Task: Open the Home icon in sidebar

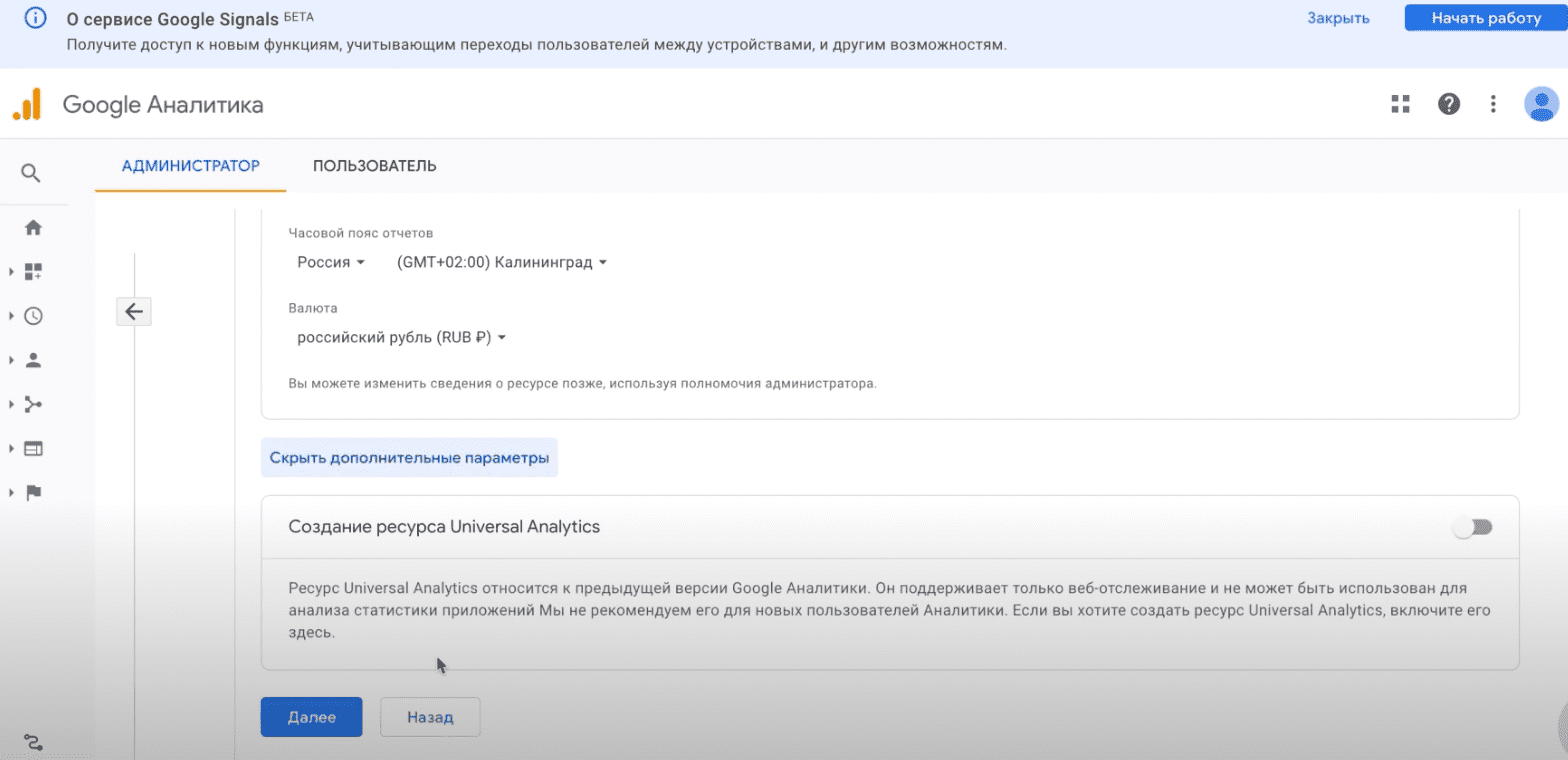Action: 33,228
